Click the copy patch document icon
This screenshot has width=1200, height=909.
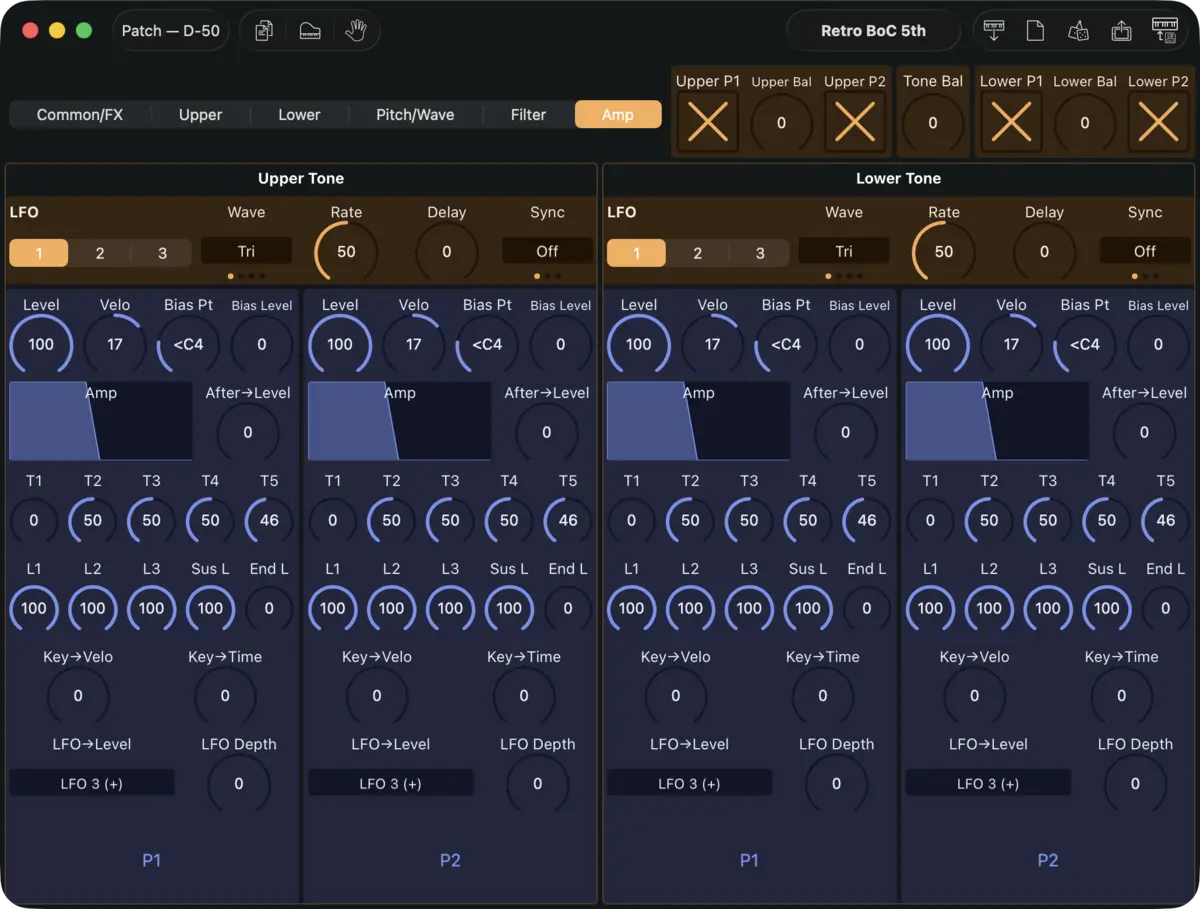coord(264,31)
